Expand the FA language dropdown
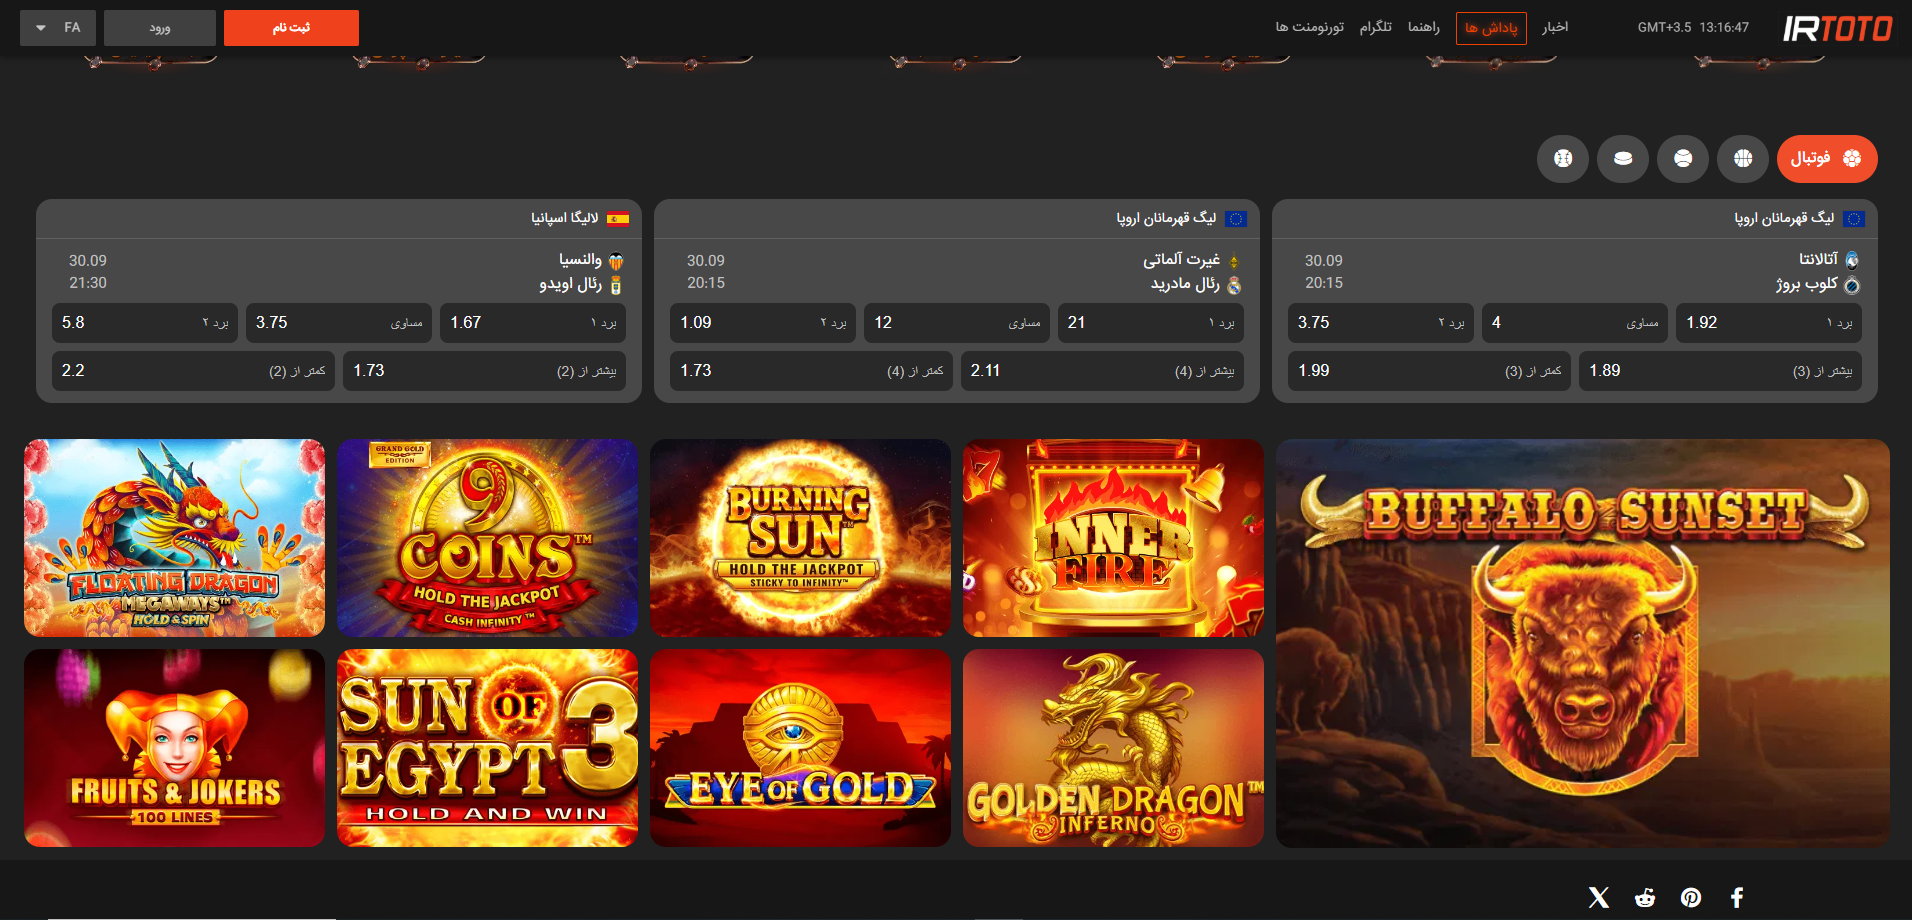 (58, 28)
